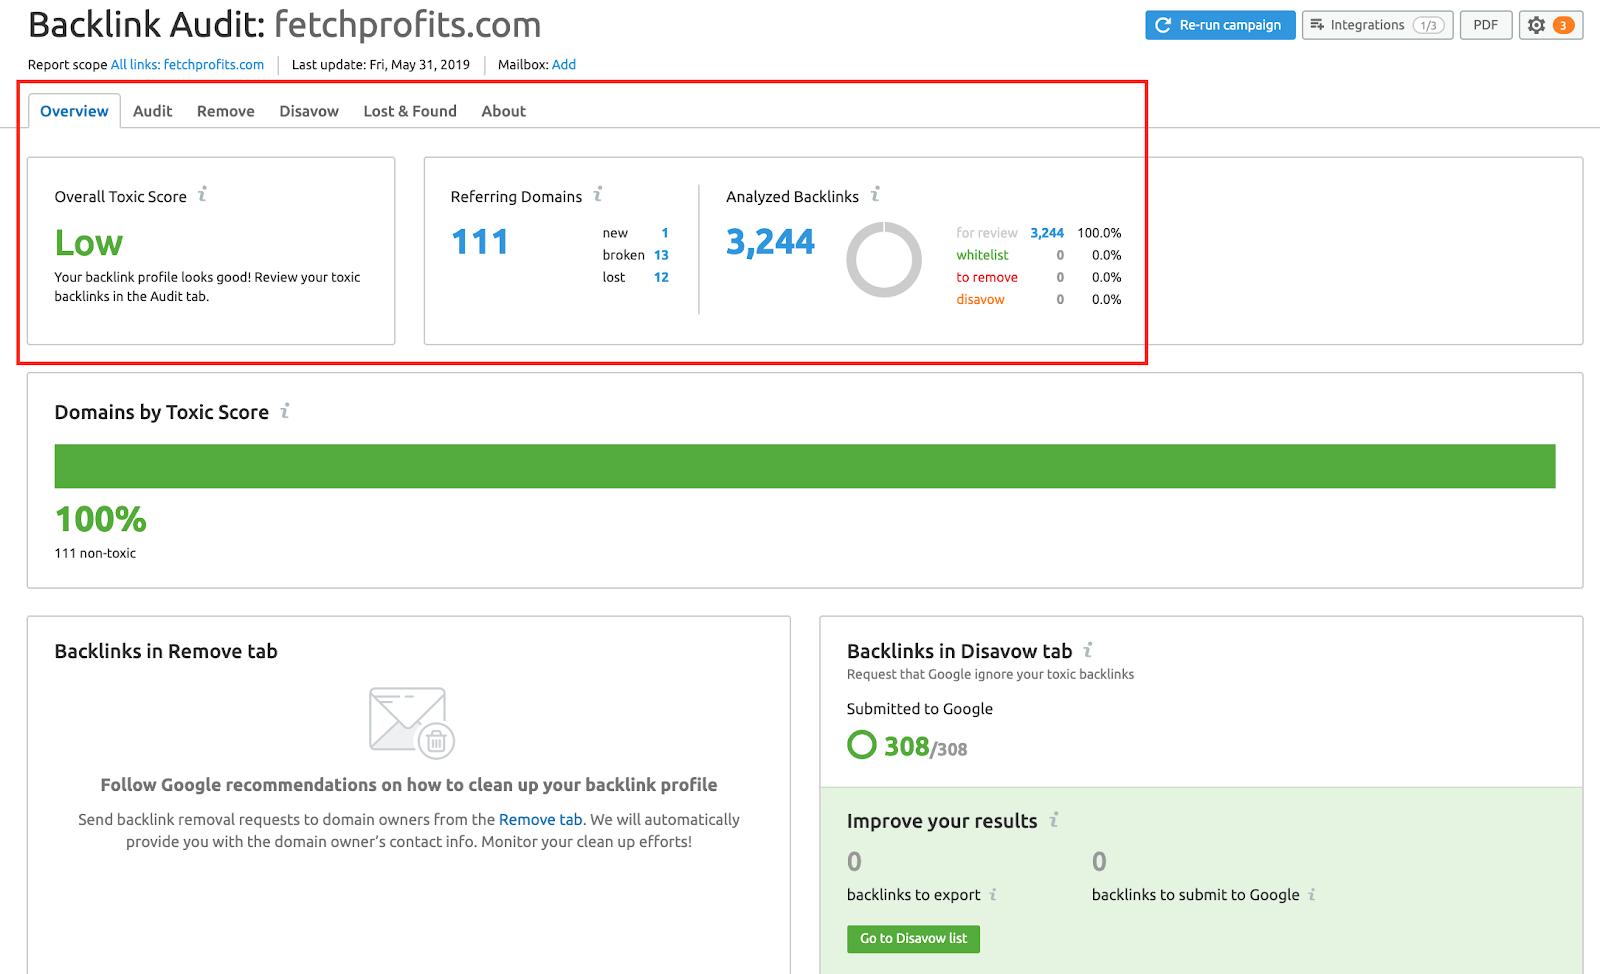This screenshot has height=974, width=1600.
Task: Click the 1/3 integrations counter badge
Action: click(1428, 25)
